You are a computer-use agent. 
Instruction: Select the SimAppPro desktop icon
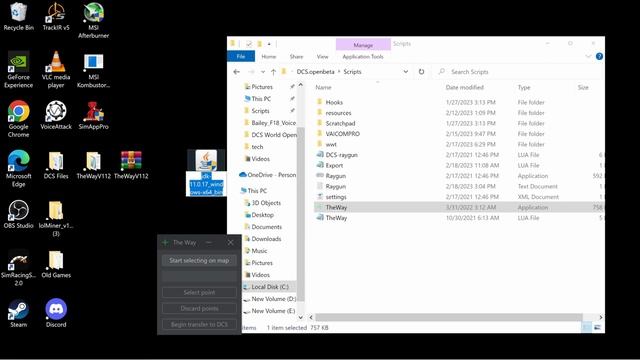click(93, 116)
